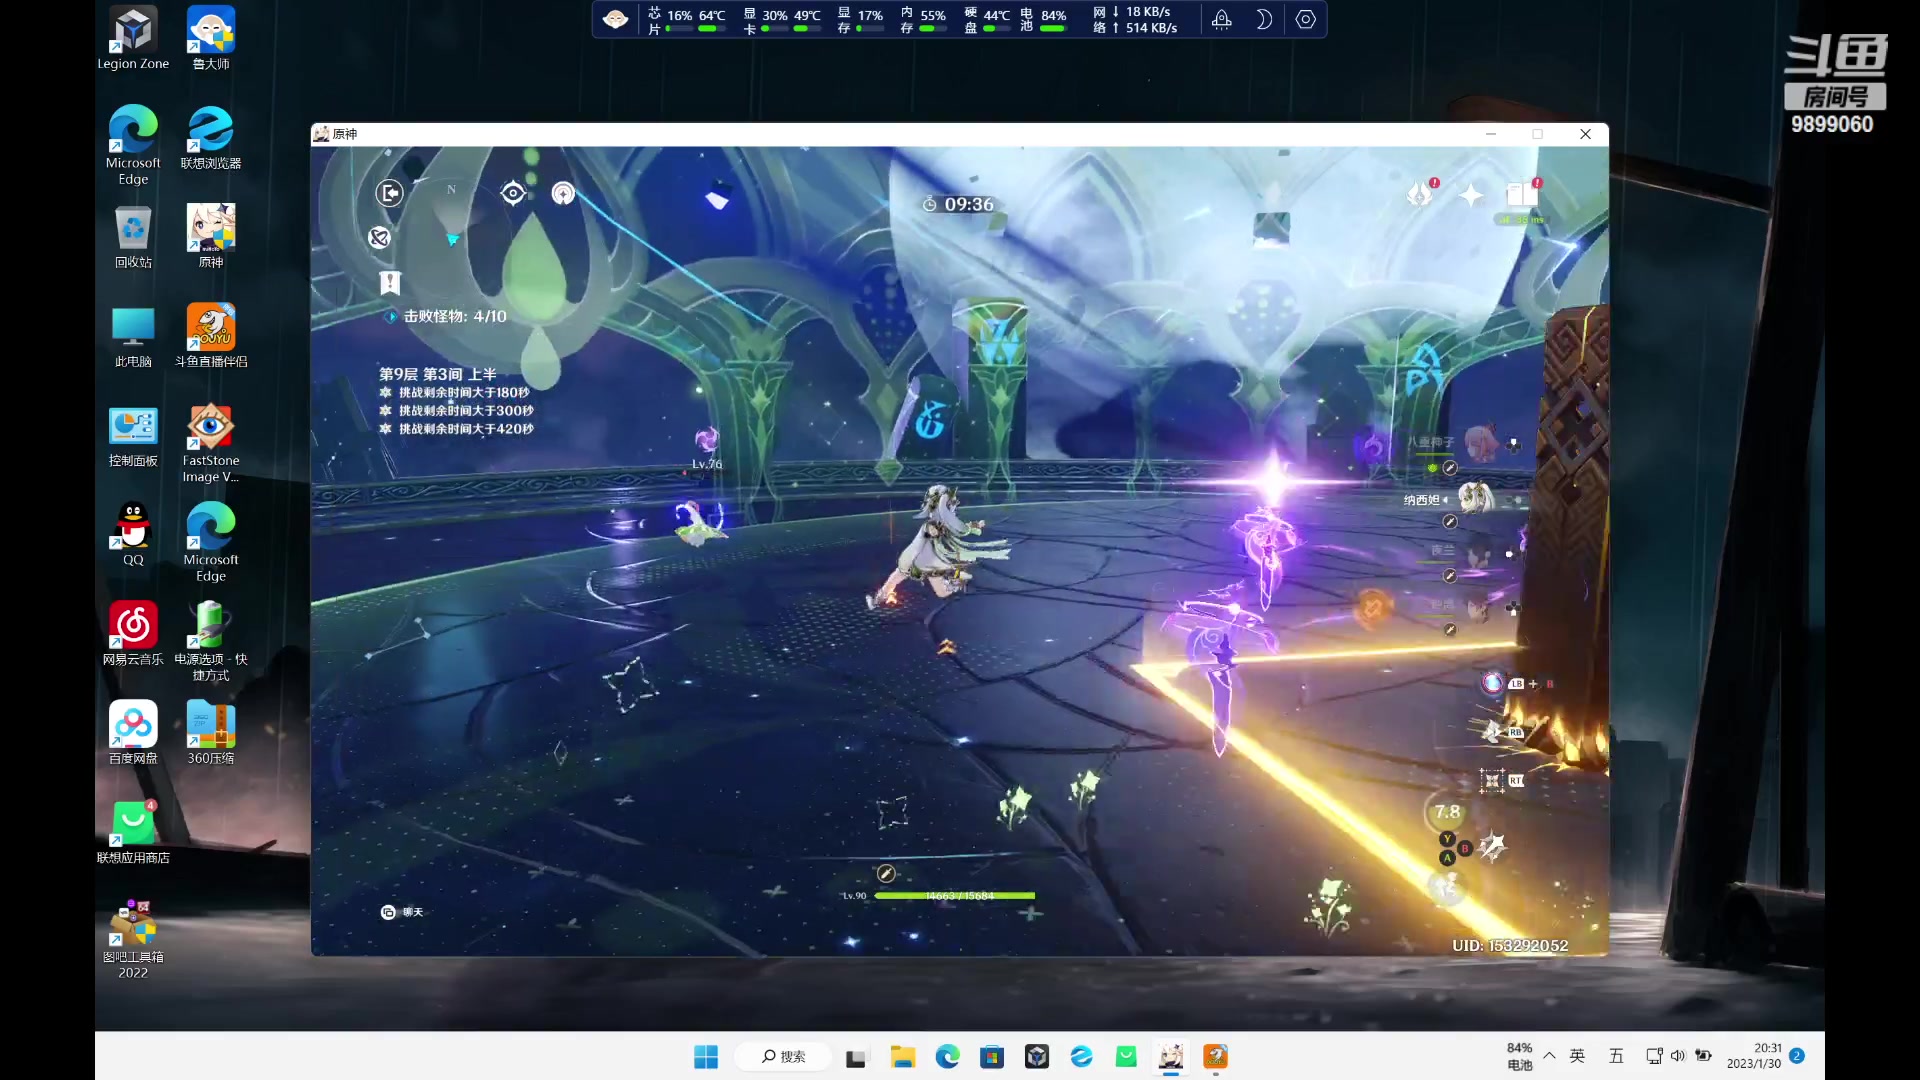
Task: Click the character HP bar 14663/15684
Action: click(954, 896)
